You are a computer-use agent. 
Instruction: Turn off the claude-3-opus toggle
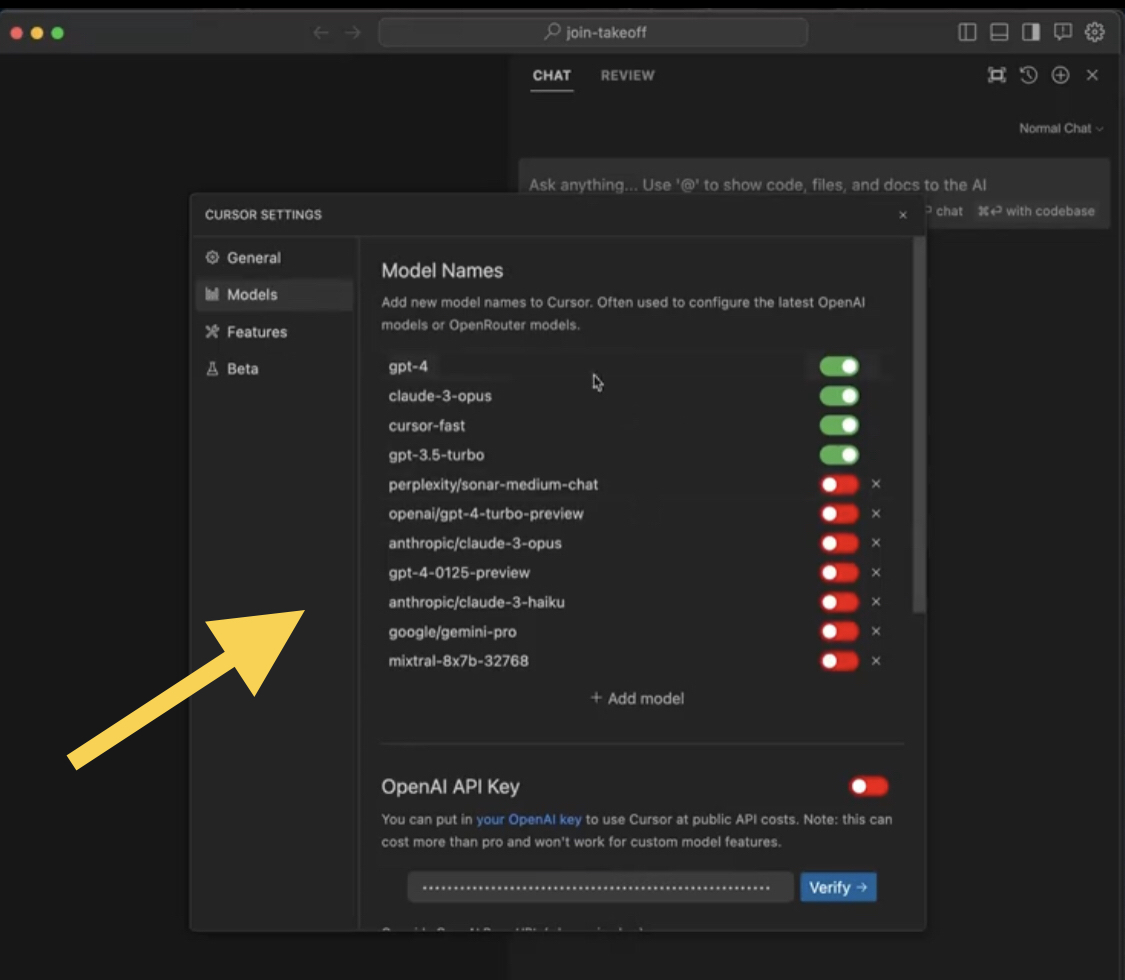(839, 396)
